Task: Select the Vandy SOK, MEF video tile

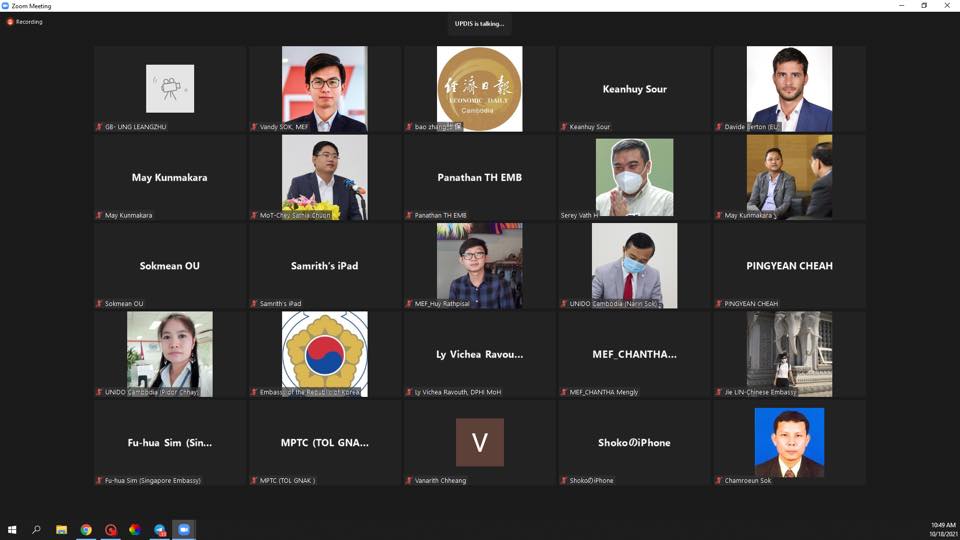Action: 324,89
